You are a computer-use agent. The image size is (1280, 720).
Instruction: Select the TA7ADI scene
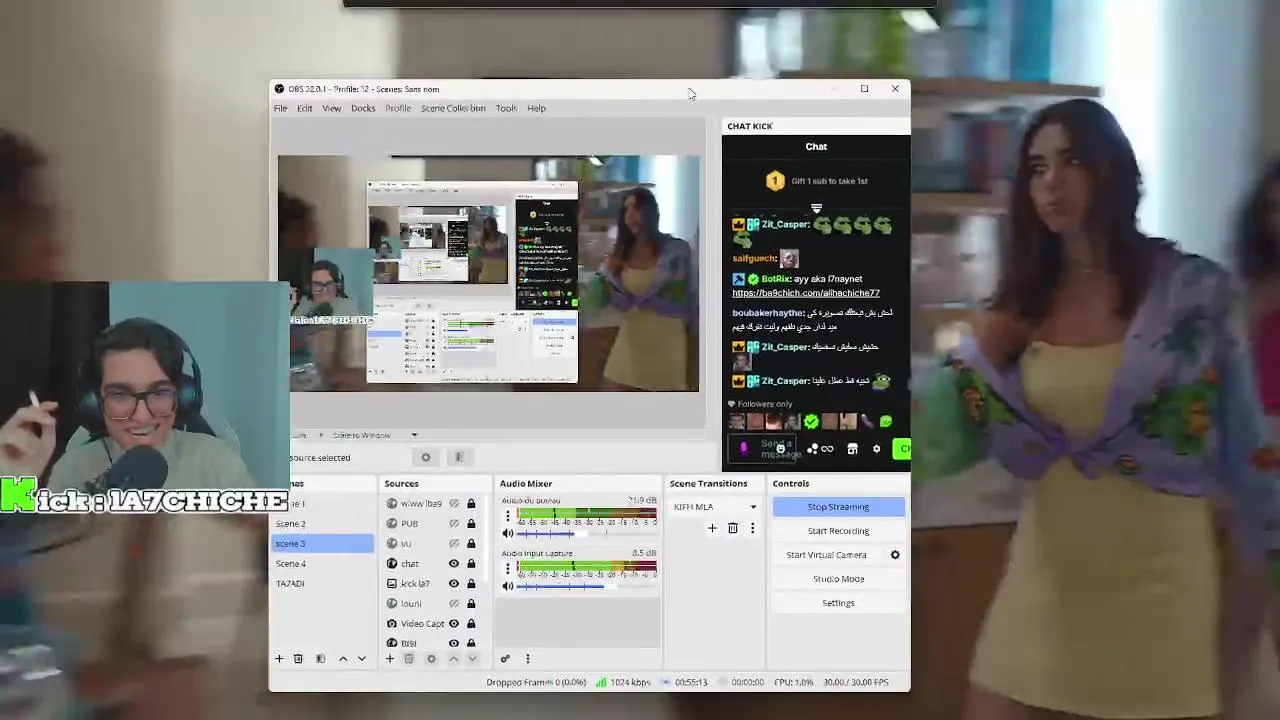pyautogui.click(x=322, y=583)
